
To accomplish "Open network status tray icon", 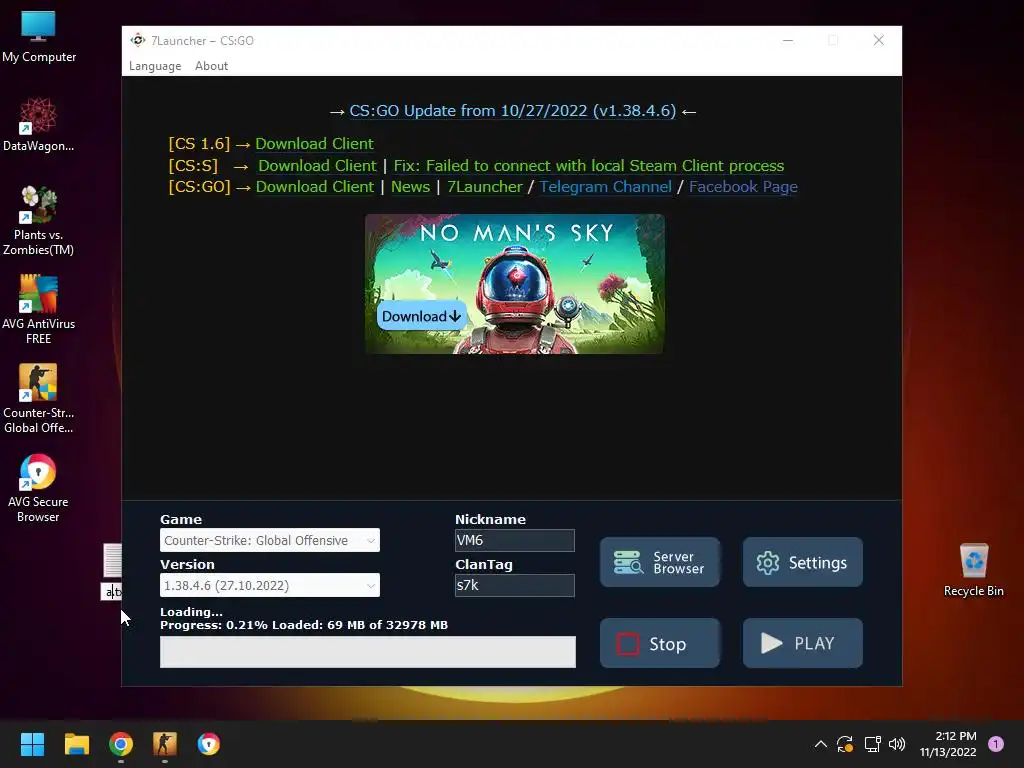I will pyautogui.click(x=872, y=744).
